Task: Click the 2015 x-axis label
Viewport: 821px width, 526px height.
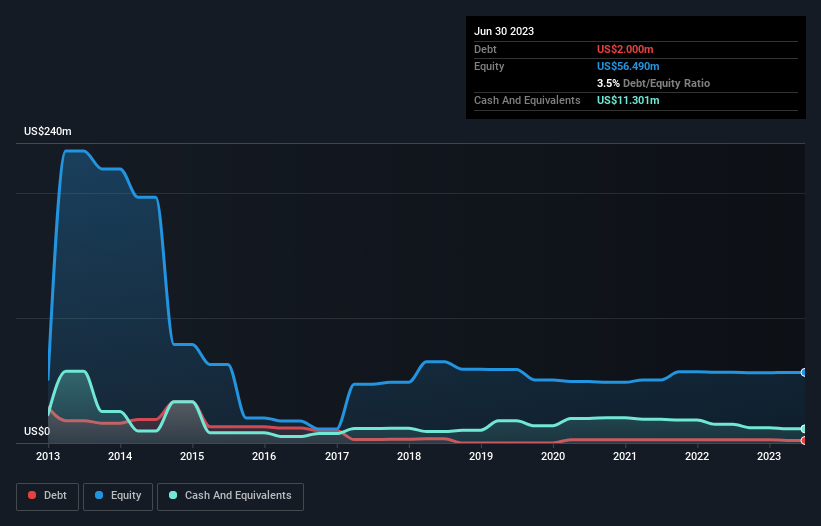Action: pos(192,456)
